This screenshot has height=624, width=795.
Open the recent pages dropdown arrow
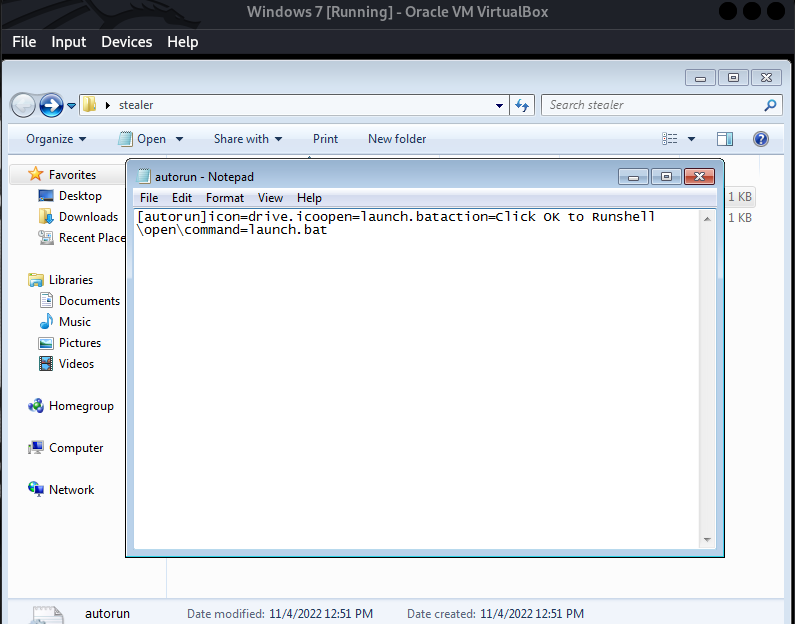point(71,105)
